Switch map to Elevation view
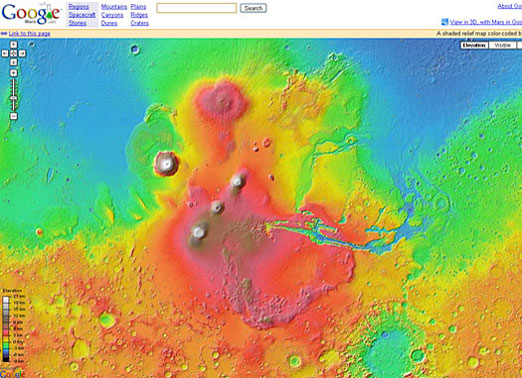522x378 pixels. 474,45
